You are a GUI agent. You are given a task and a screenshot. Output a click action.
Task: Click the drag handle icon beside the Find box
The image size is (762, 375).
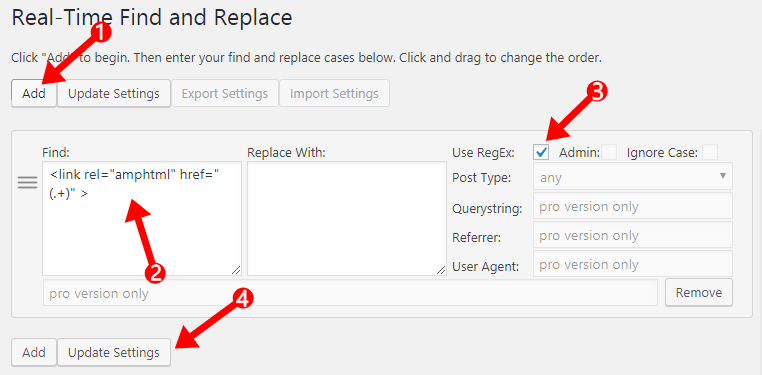coord(28,183)
